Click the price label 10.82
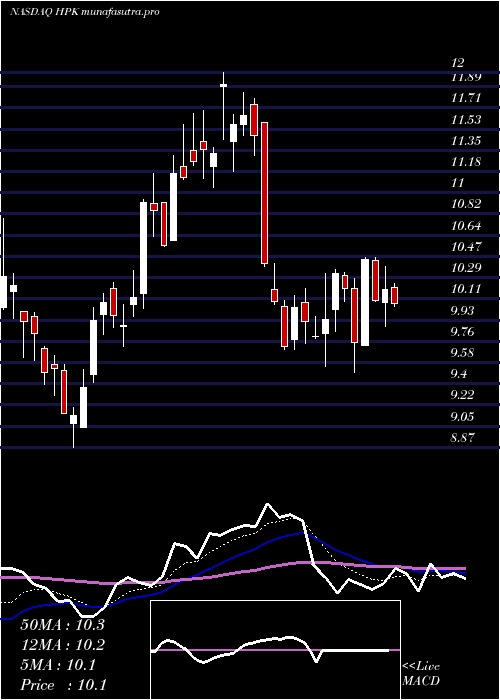Viewport: 500px width, 700px height. coord(466,204)
